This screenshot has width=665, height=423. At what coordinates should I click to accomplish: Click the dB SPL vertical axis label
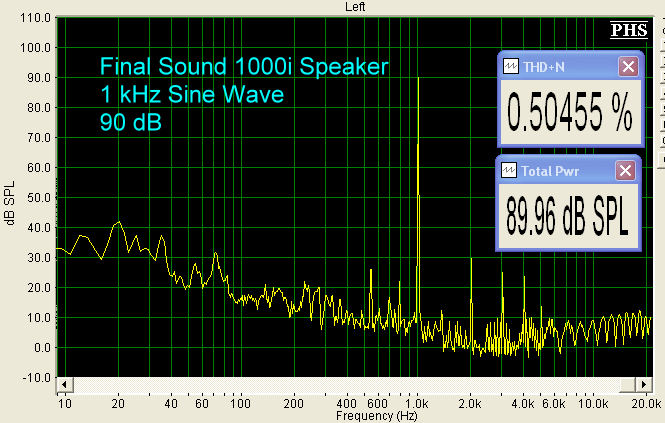pos(10,203)
